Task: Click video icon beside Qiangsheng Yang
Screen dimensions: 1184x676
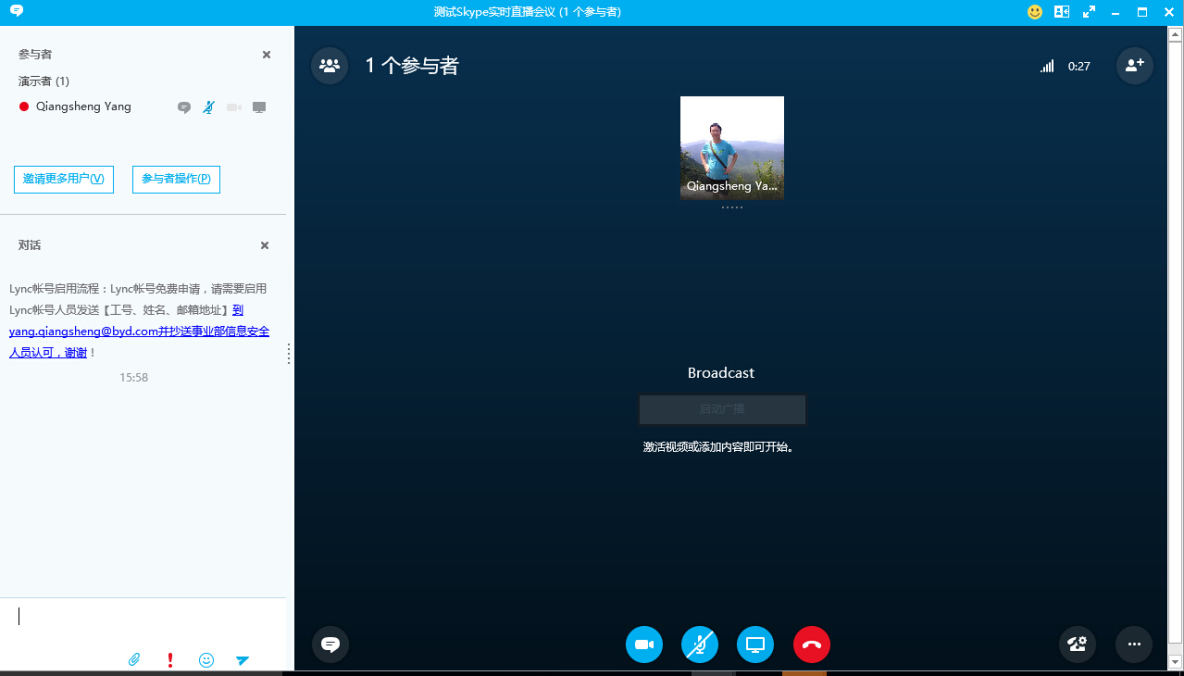Action: [x=234, y=107]
